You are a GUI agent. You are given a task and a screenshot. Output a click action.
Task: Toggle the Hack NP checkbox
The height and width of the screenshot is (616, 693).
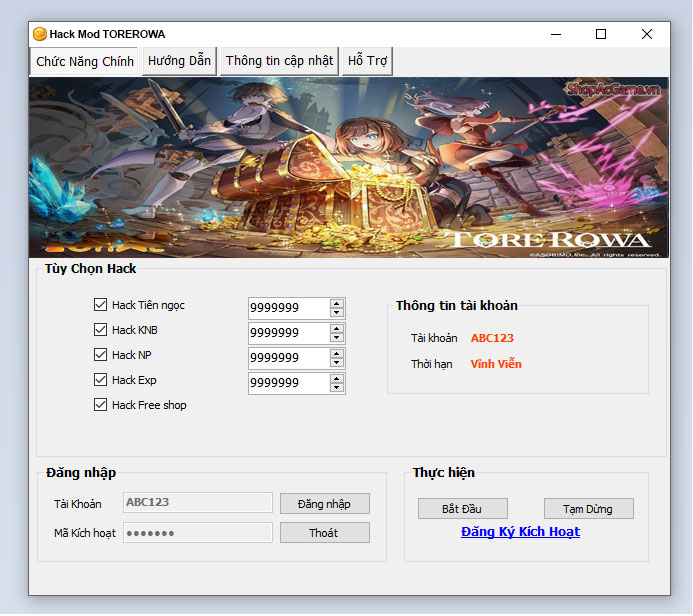click(x=100, y=355)
